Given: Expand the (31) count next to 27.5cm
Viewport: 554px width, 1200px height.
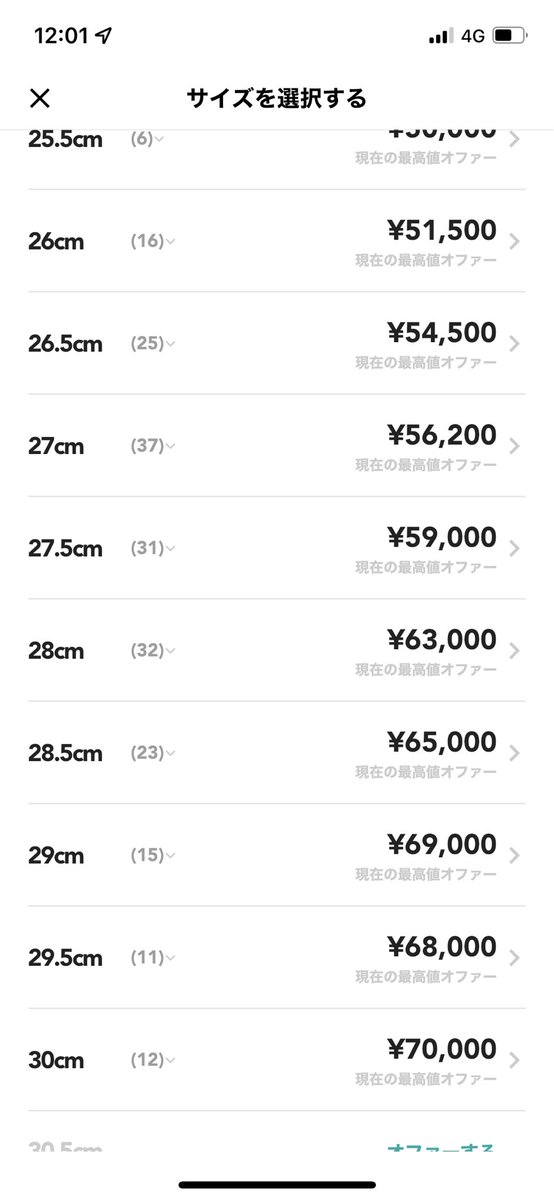Looking at the screenshot, I should point(153,548).
